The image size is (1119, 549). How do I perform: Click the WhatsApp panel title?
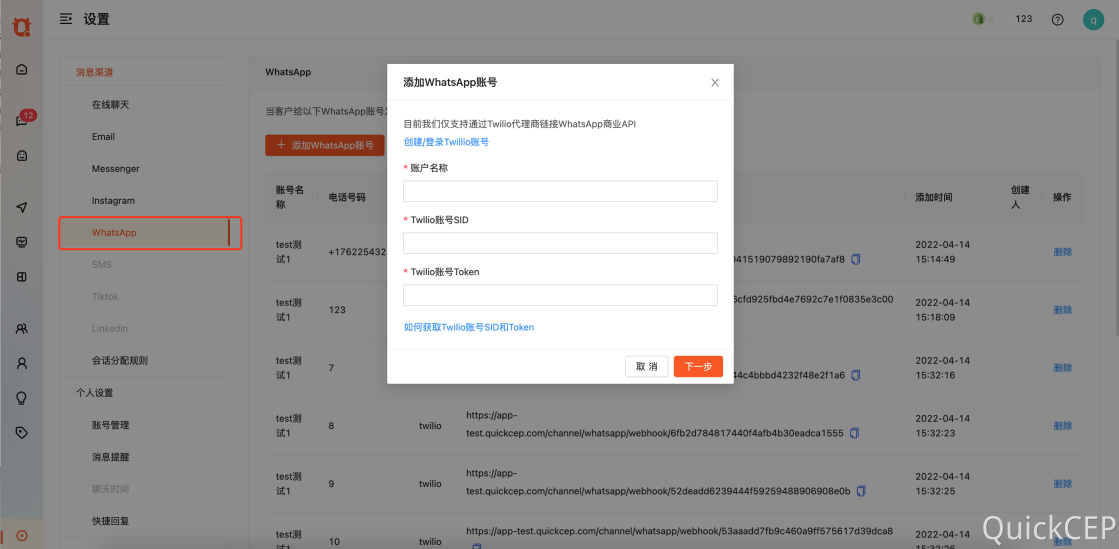(288, 72)
